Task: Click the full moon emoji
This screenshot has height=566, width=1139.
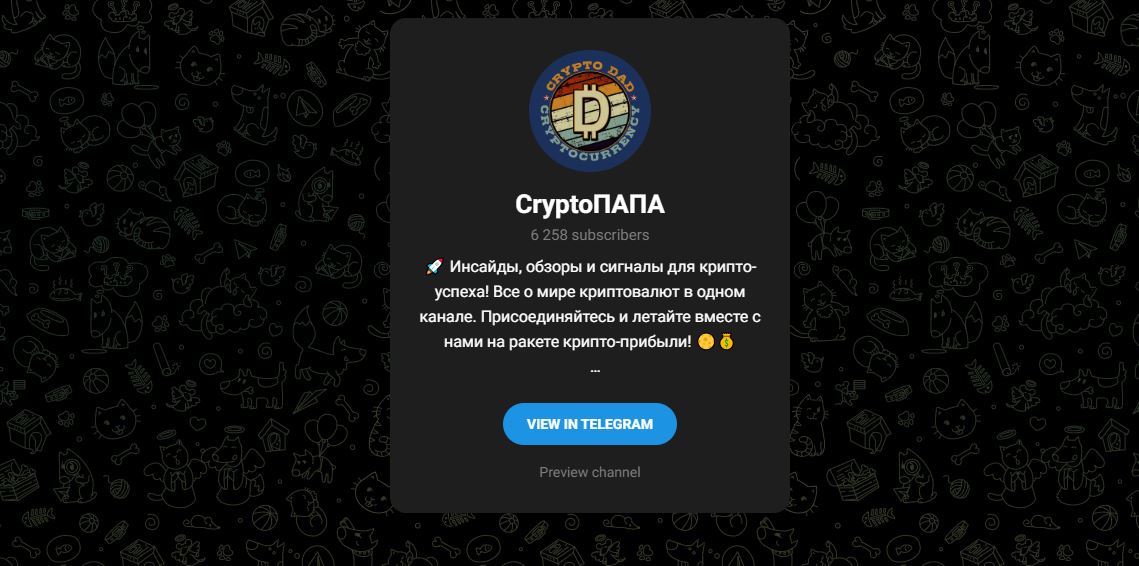Action: click(x=705, y=341)
